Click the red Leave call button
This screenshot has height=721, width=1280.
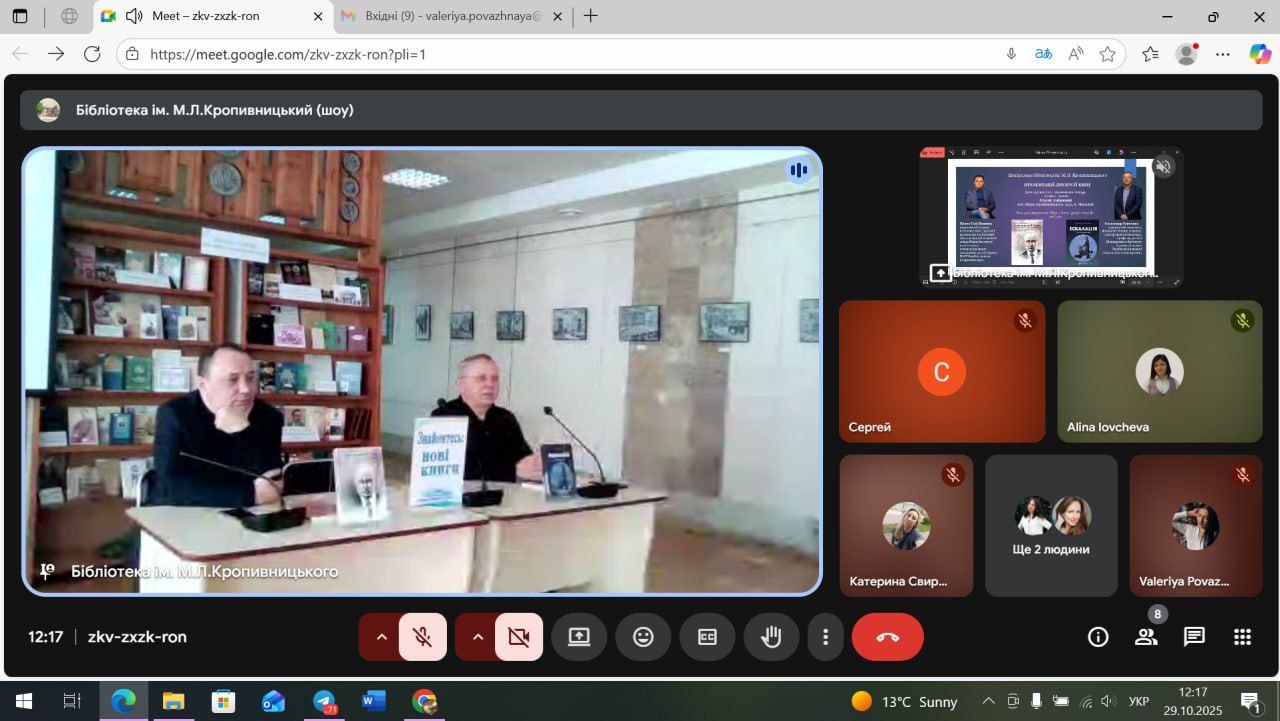(x=887, y=637)
